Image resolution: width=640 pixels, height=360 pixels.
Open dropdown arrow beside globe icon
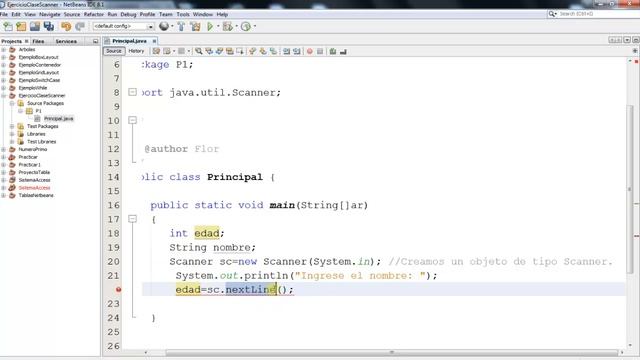point(172,27)
